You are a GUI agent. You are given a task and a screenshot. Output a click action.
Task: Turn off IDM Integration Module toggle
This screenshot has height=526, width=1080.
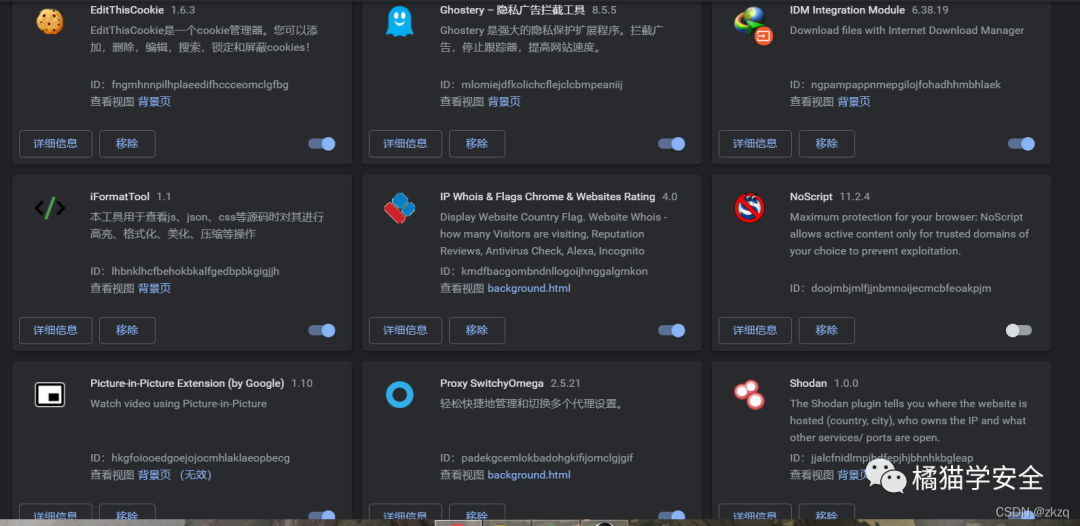[x=1021, y=144]
